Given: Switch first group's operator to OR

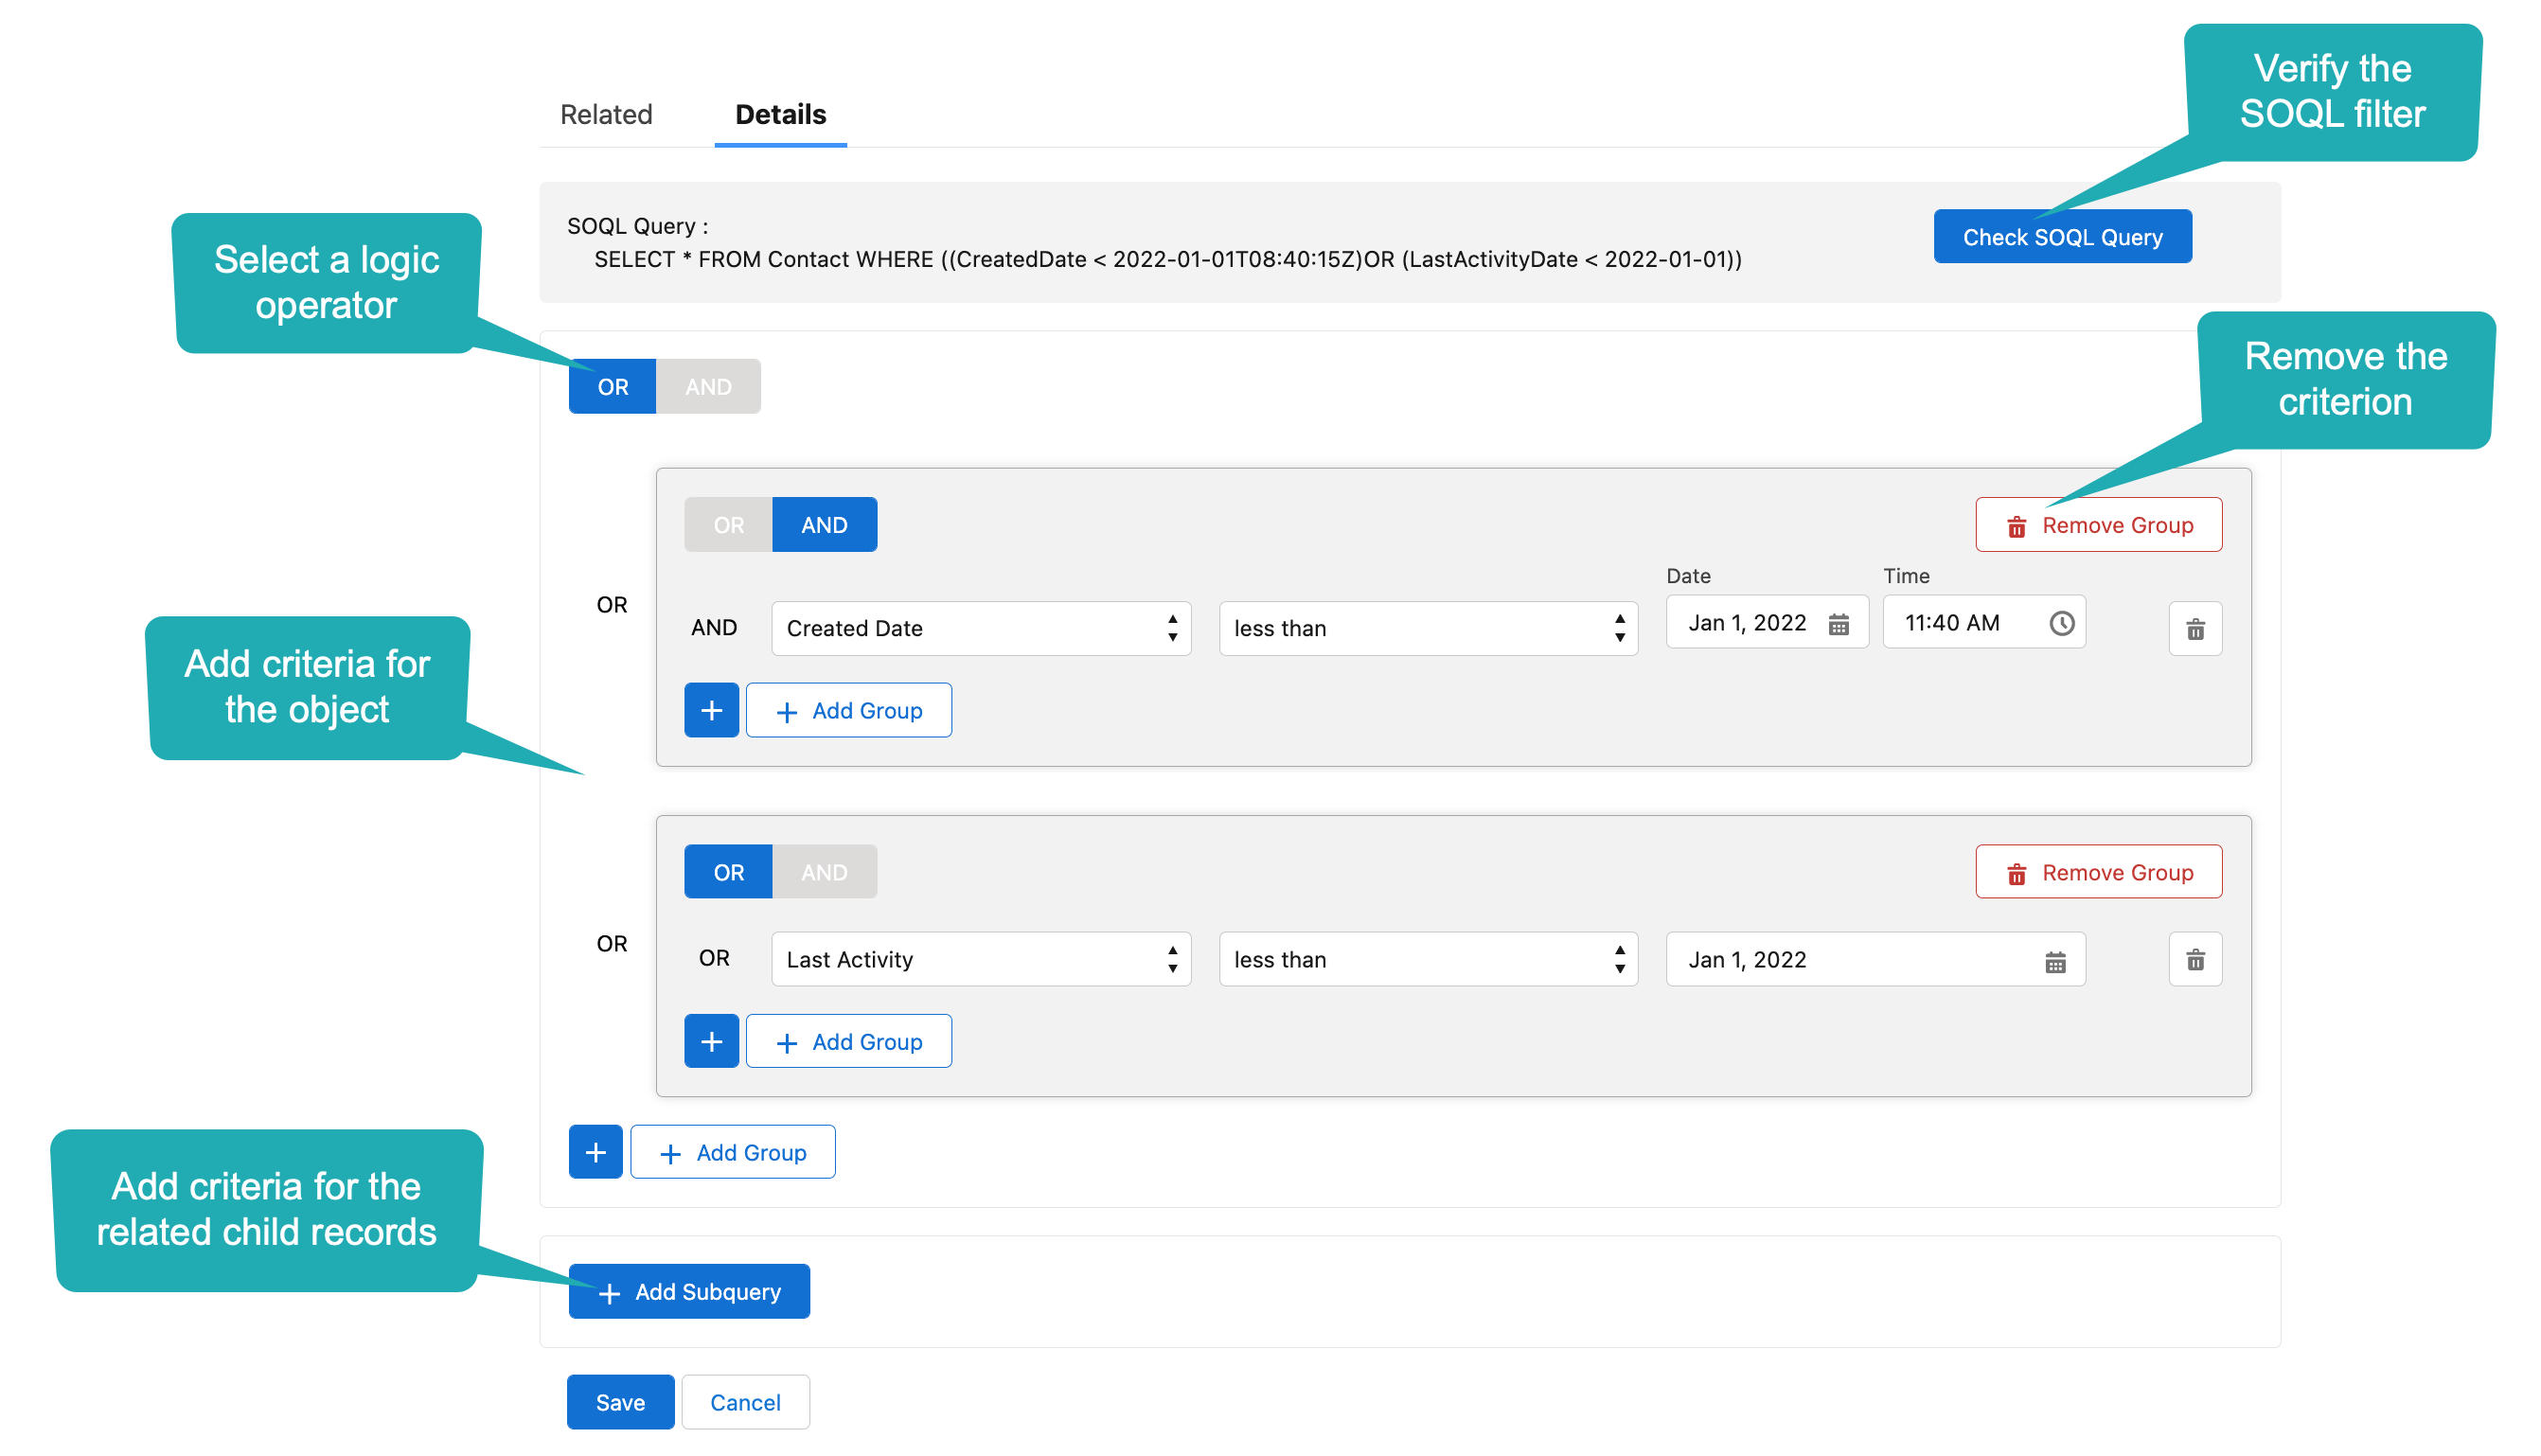Looking at the screenshot, I should click(x=727, y=524).
